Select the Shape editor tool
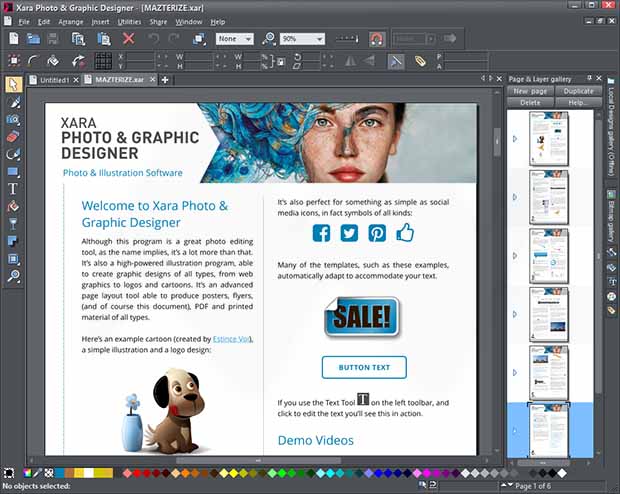Screen dimensions: 620x494 13,154
